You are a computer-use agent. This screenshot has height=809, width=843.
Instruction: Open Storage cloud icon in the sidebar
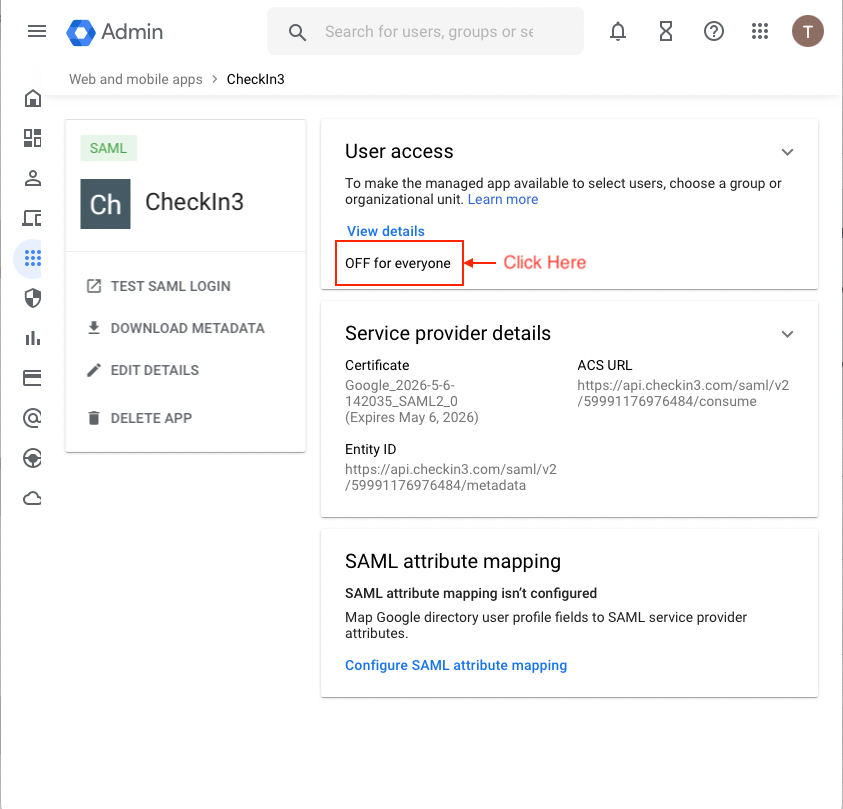(x=32, y=498)
